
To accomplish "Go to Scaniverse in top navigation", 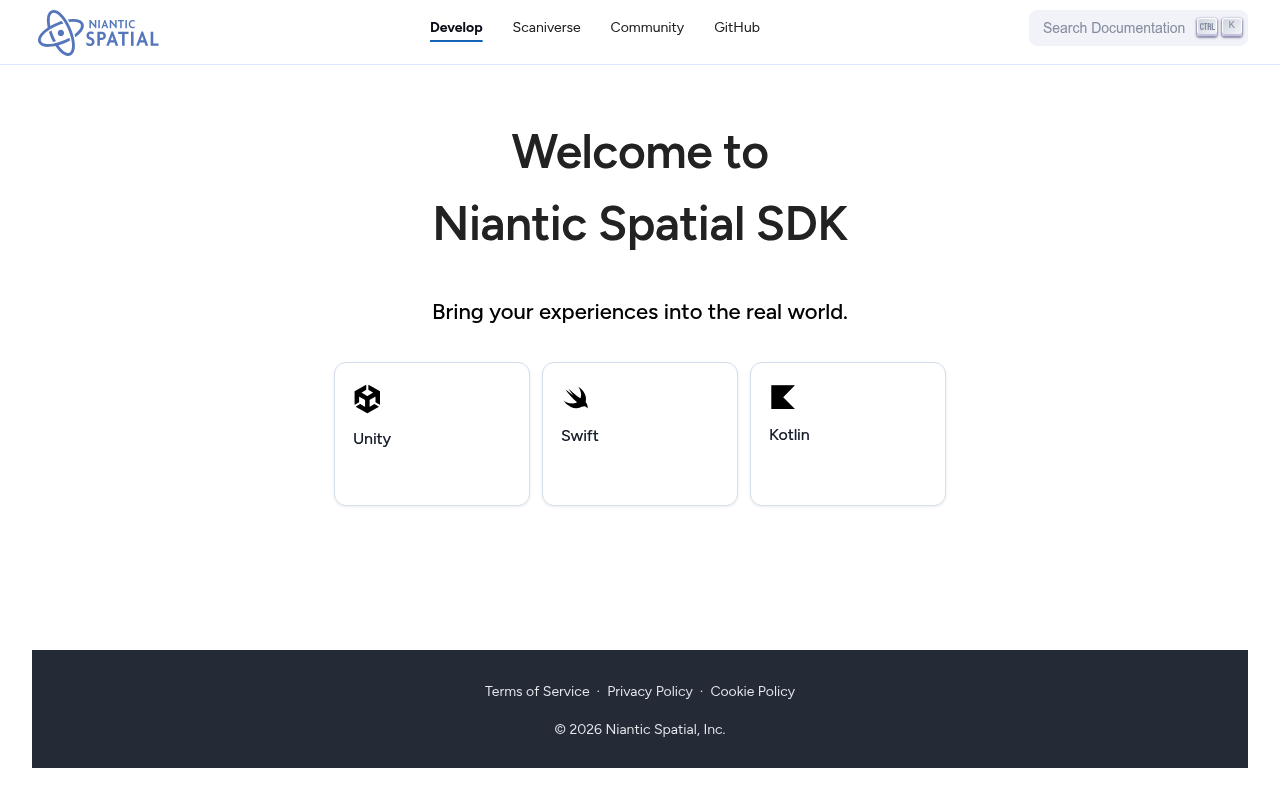I will click(x=546, y=27).
